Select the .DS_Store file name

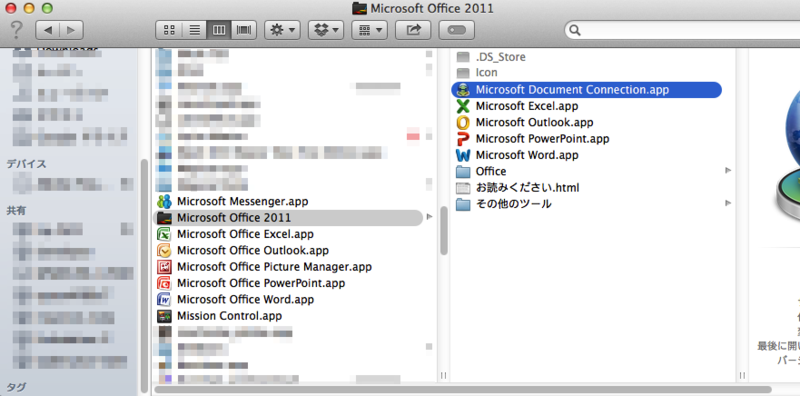[501, 57]
